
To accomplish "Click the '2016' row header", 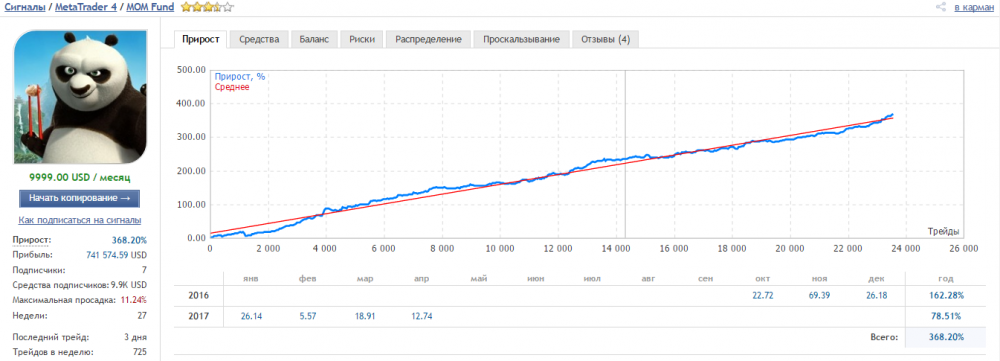I will [198, 296].
